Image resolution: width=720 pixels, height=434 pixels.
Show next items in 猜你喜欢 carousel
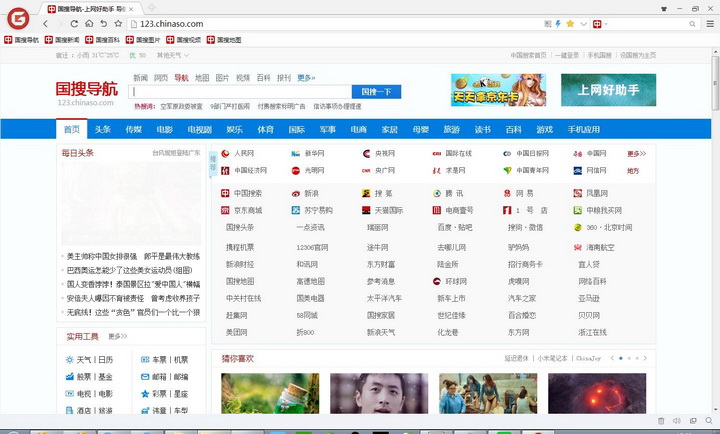pyautogui.click(x=645, y=358)
